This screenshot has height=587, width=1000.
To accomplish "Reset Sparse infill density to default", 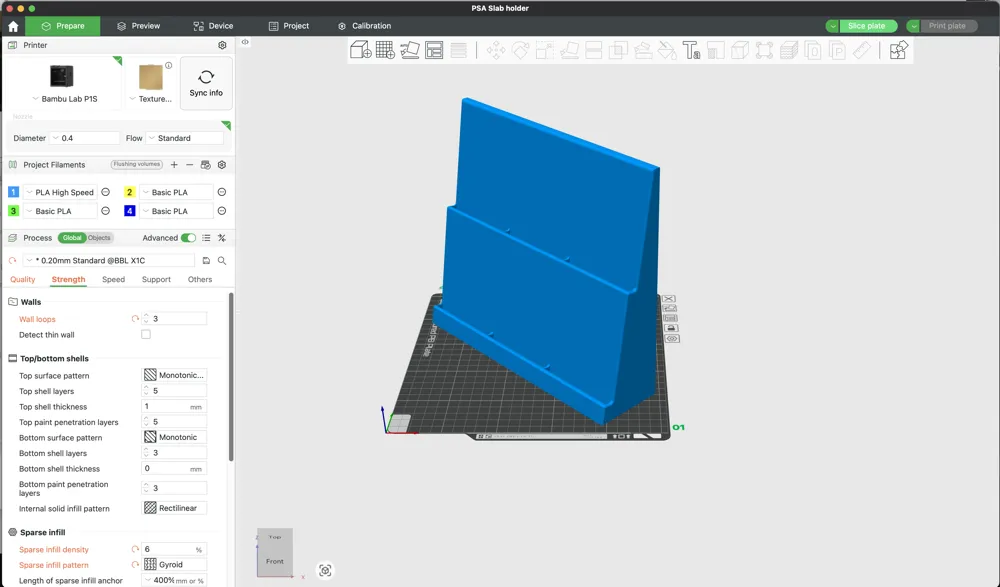I will pos(135,549).
